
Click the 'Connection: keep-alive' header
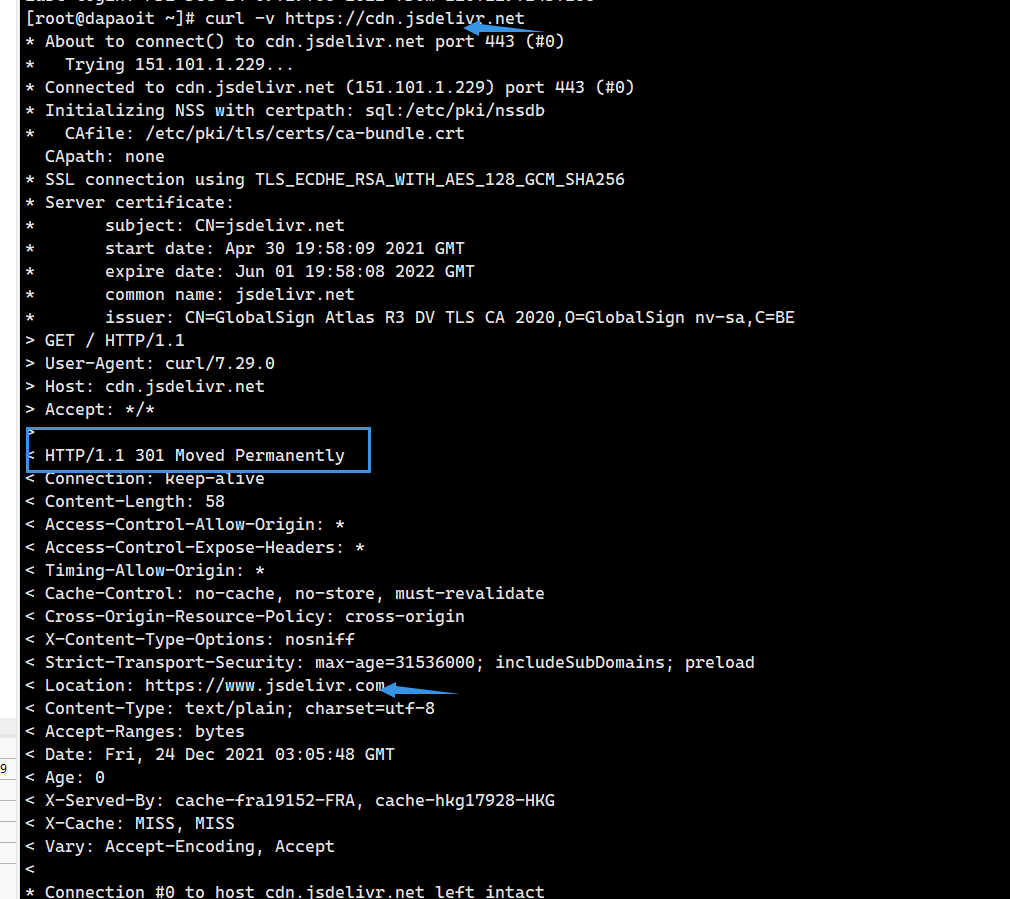[145, 478]
